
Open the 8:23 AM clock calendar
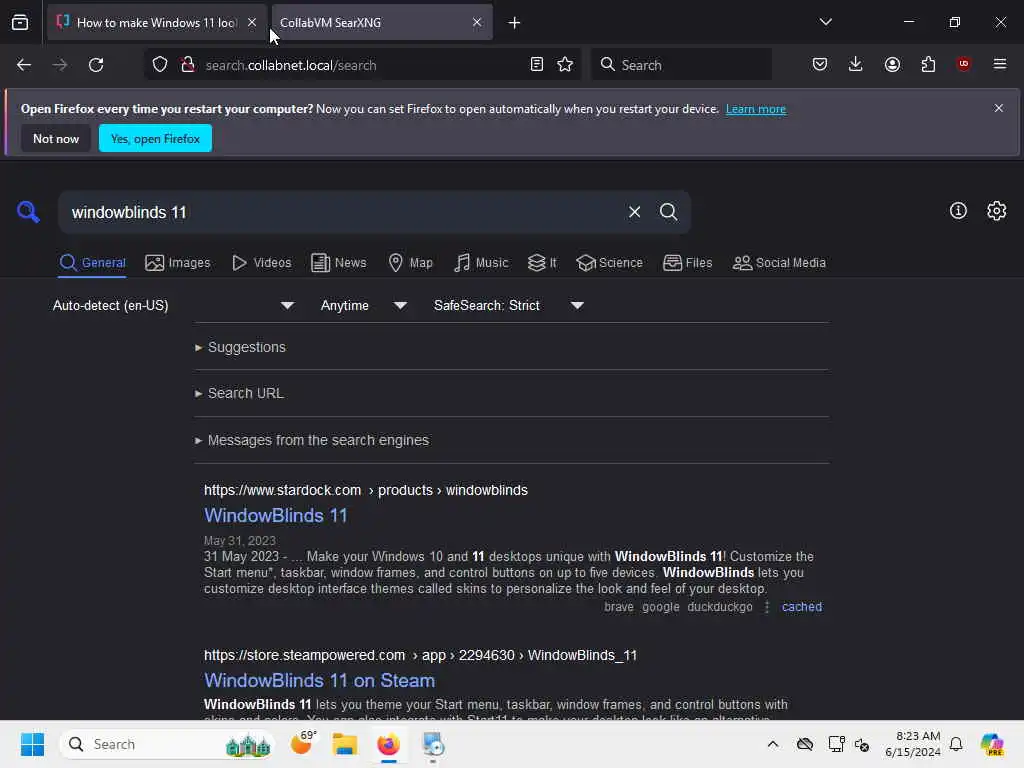click(x=912, y=744)
